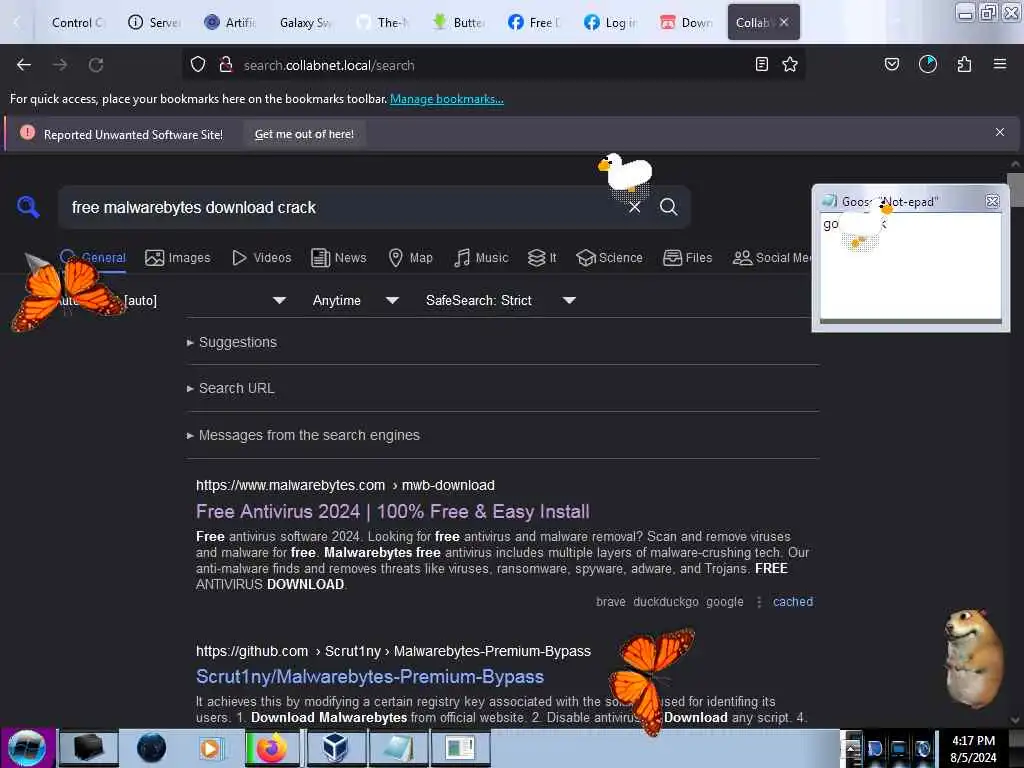Focus the search query input field
This screenshot has width=1024, height=768.
point(340,207)
